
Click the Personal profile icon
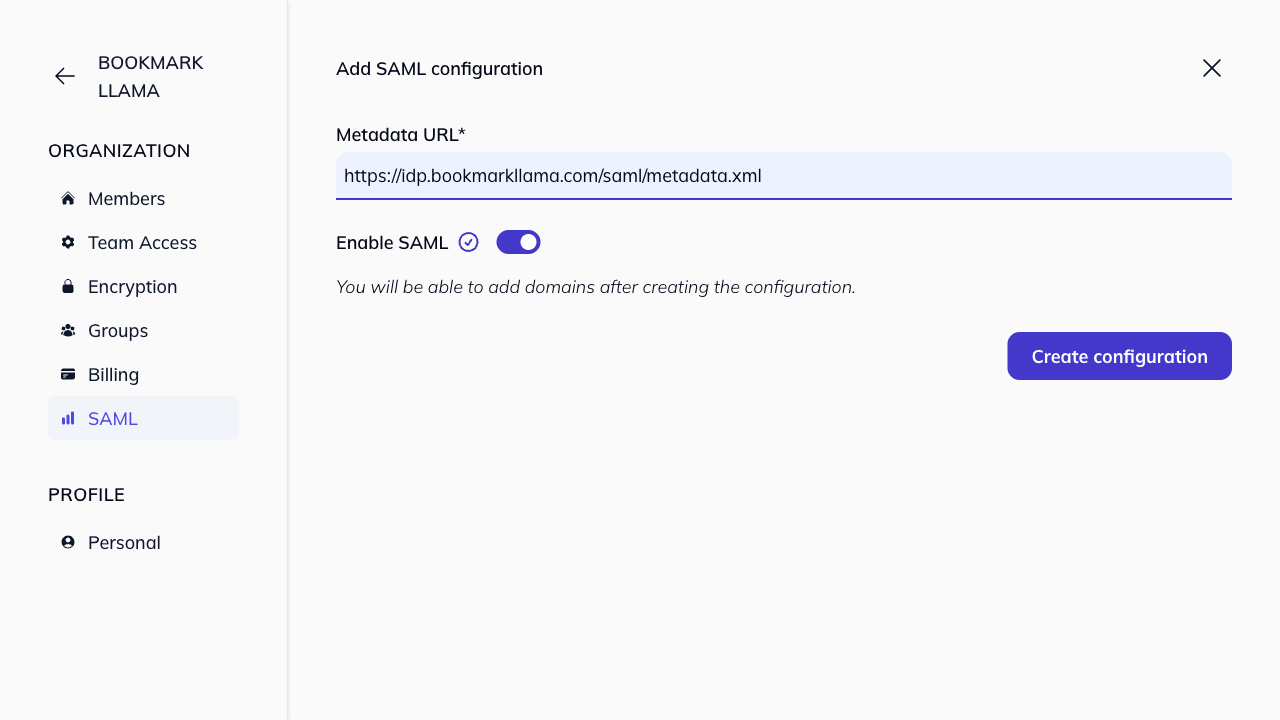67,542
